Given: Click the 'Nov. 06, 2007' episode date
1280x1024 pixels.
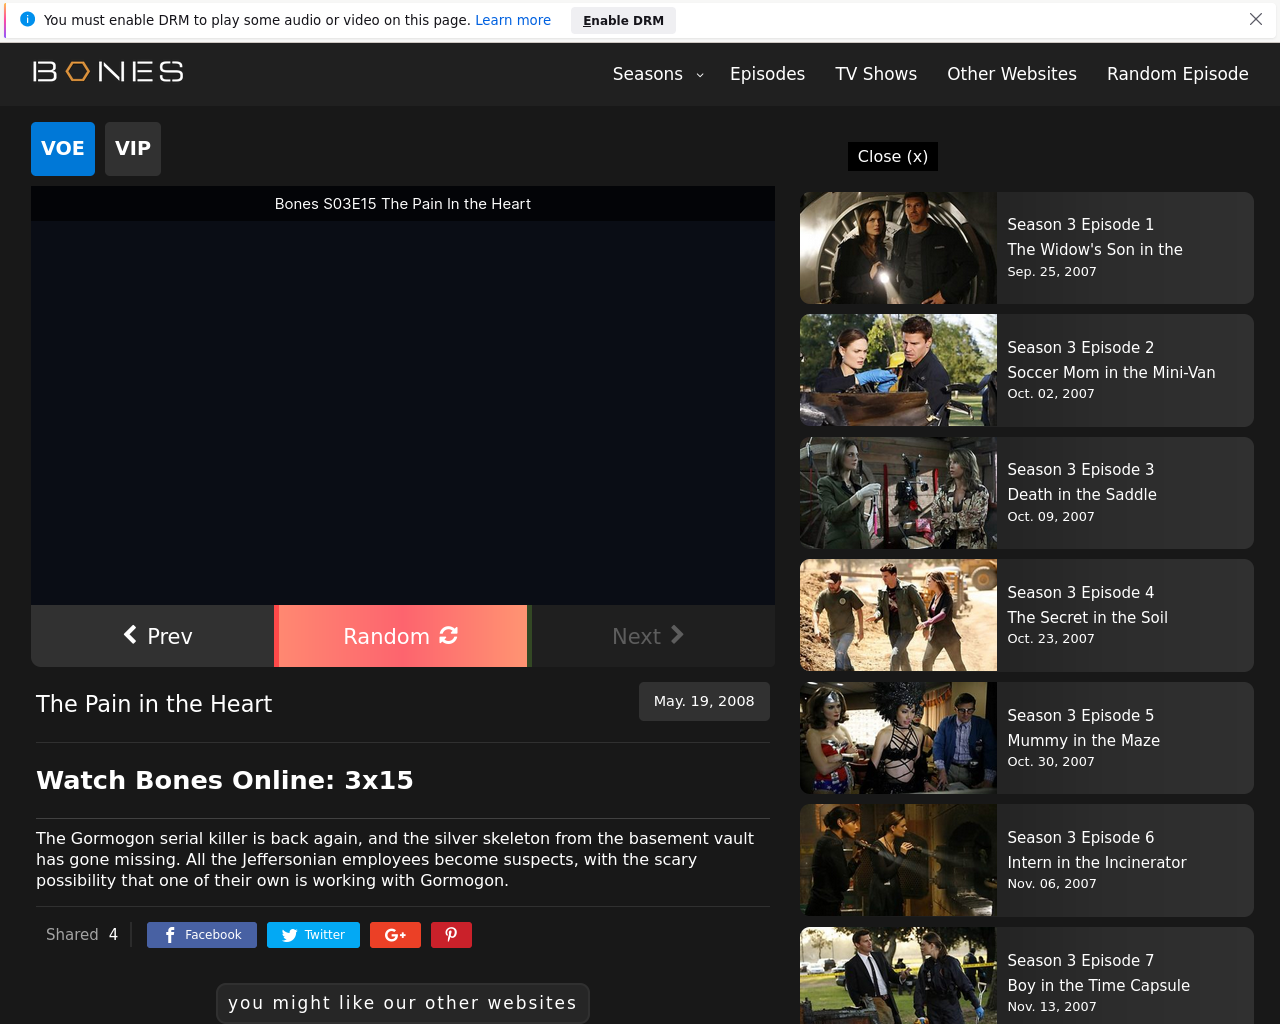Looking at the screenshot, I should click(x=1052, y=884).
